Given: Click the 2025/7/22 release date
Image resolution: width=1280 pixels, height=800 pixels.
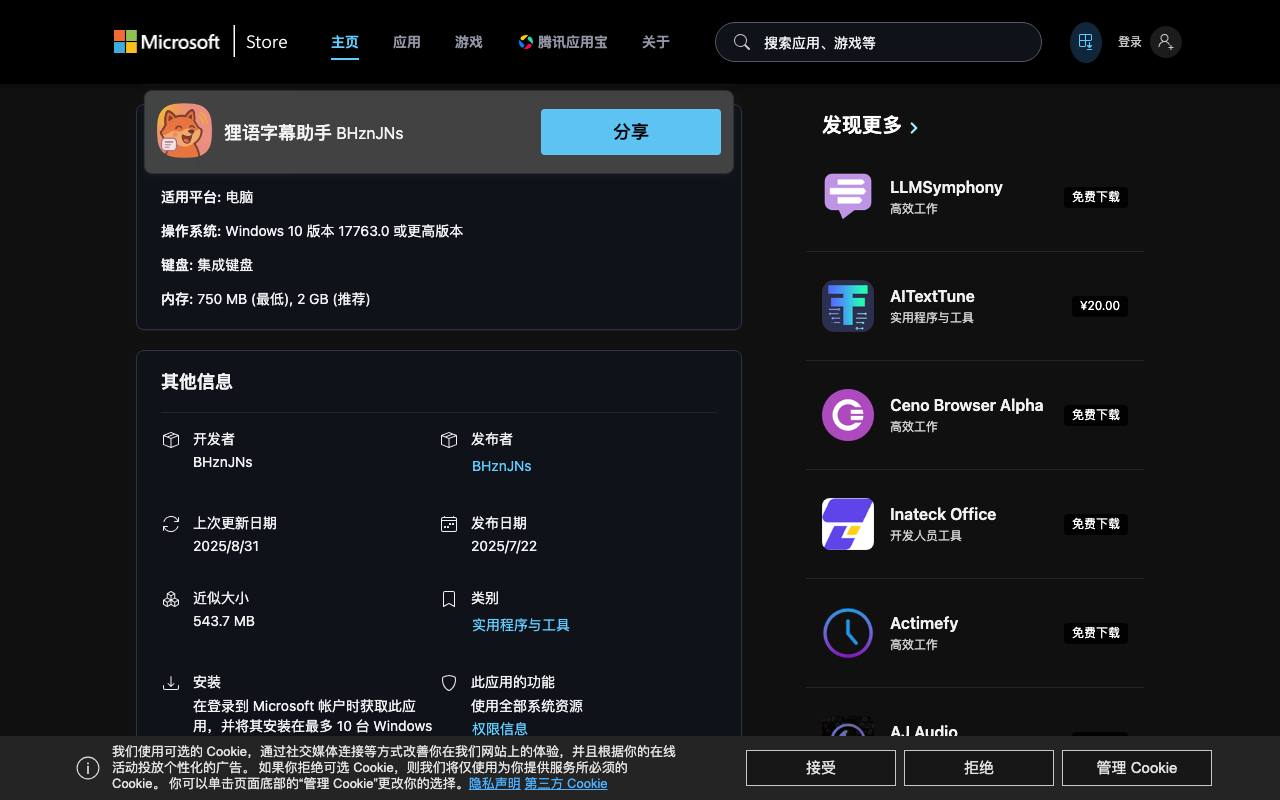Looking at the screenshot, I should pos(504,546).
